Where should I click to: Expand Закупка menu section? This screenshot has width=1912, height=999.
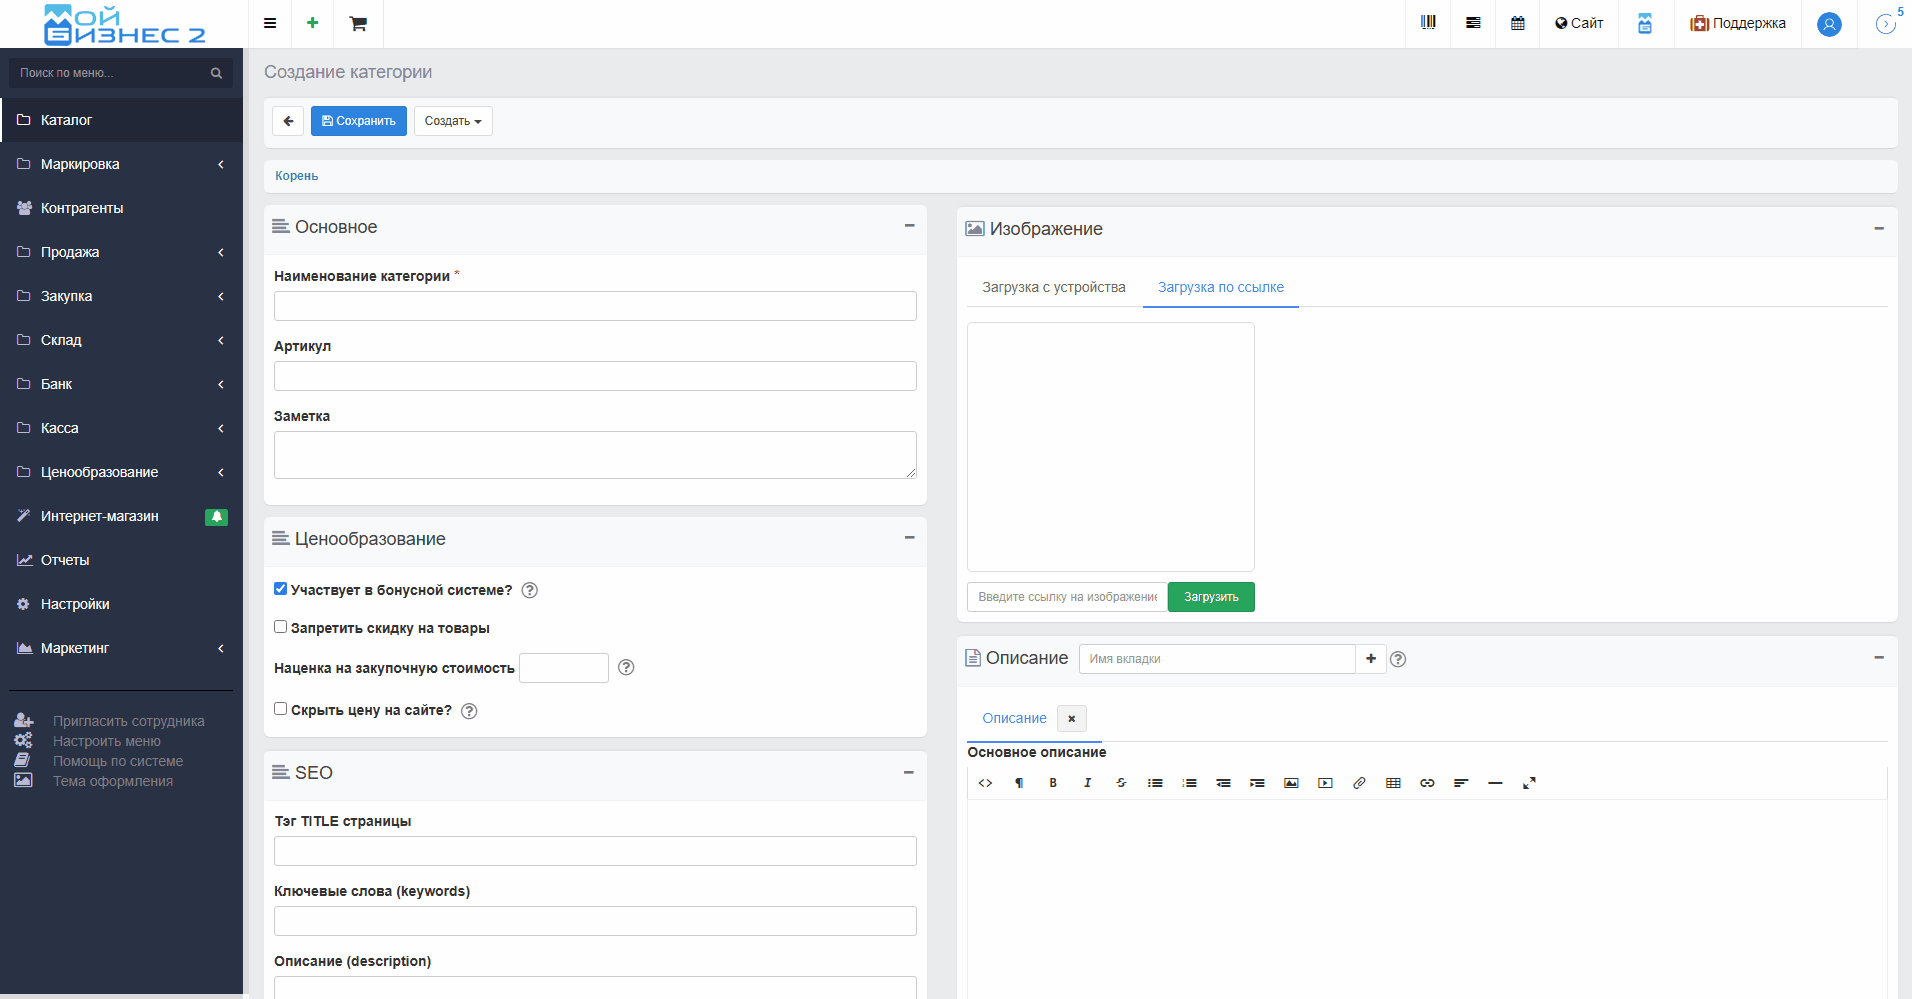pyautogui.click(x=121, y=296)
